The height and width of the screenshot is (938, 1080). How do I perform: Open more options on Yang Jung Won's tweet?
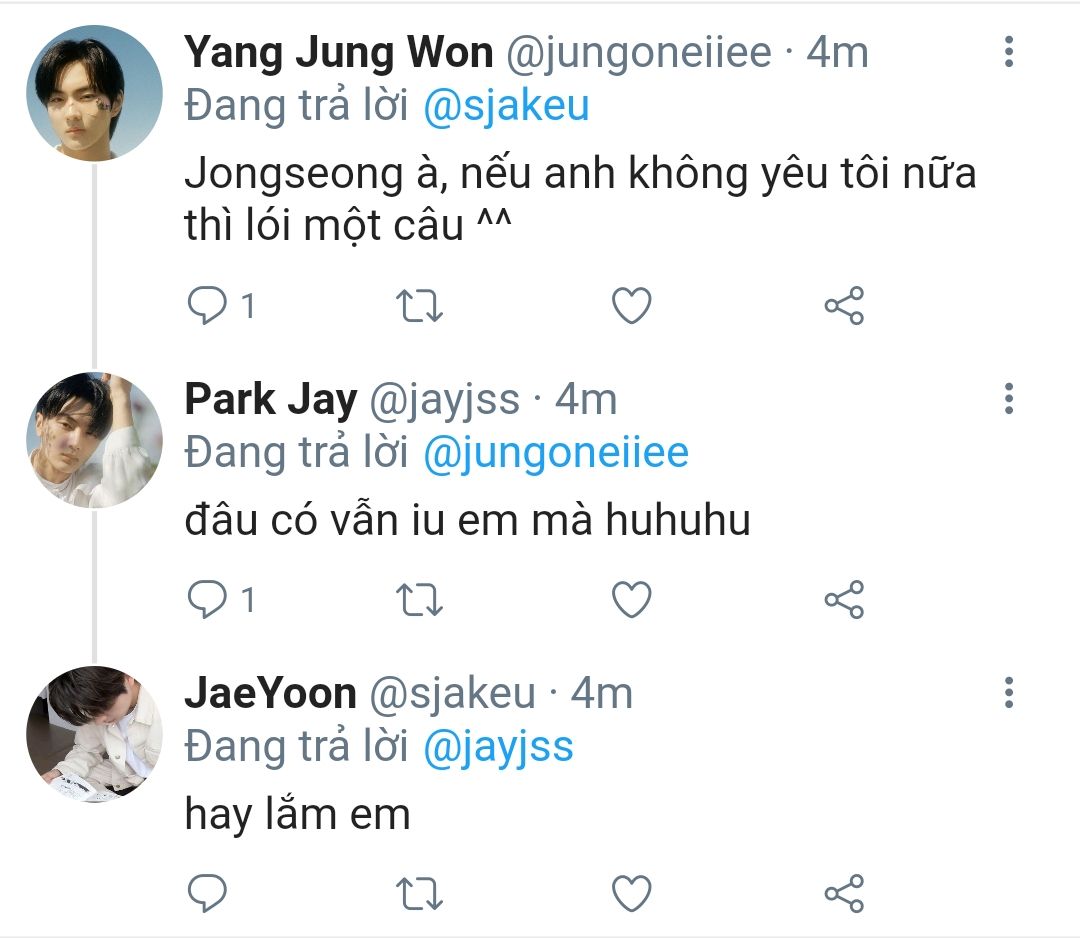[1008, 51]
